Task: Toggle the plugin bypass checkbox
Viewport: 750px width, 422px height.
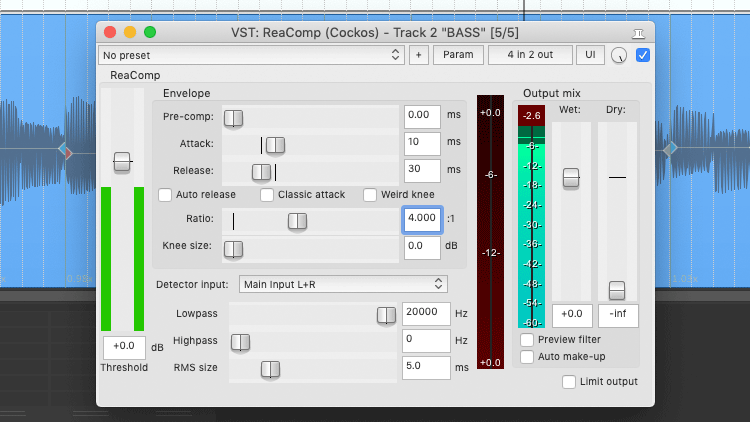Action: (643, 55)
